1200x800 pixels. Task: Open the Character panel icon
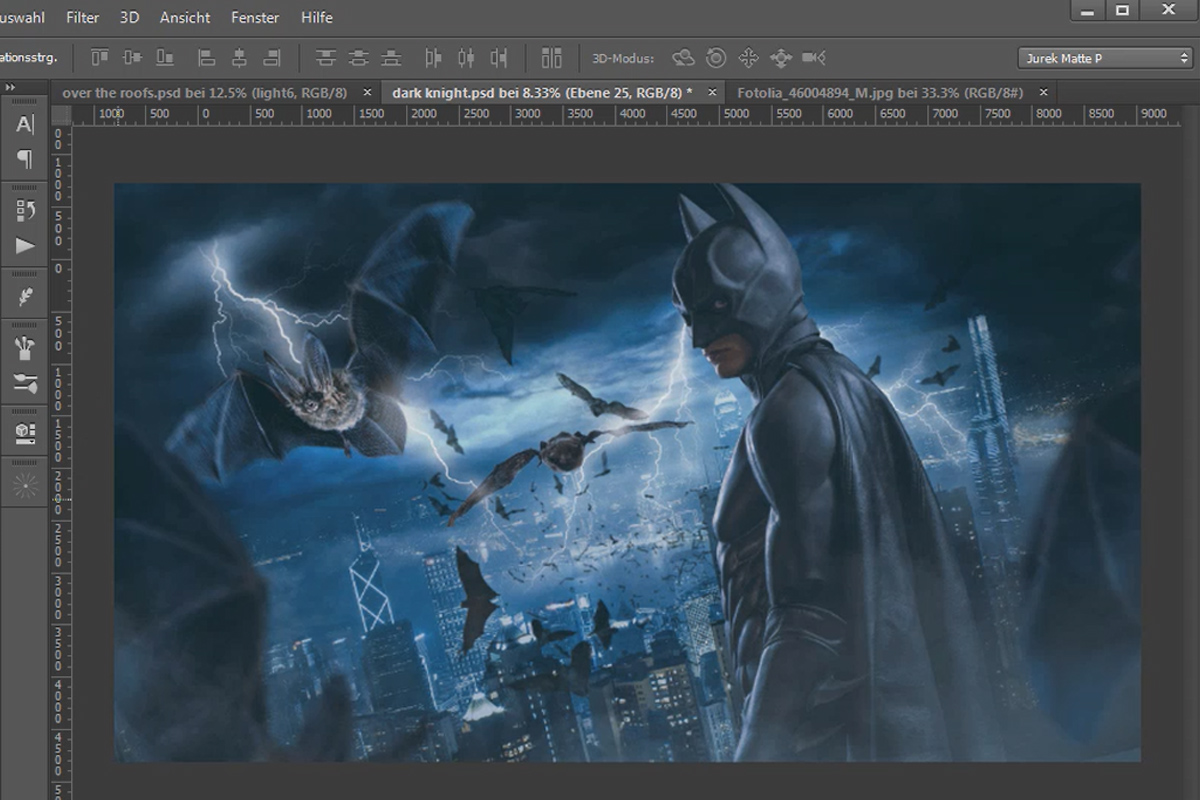[25, 124]
